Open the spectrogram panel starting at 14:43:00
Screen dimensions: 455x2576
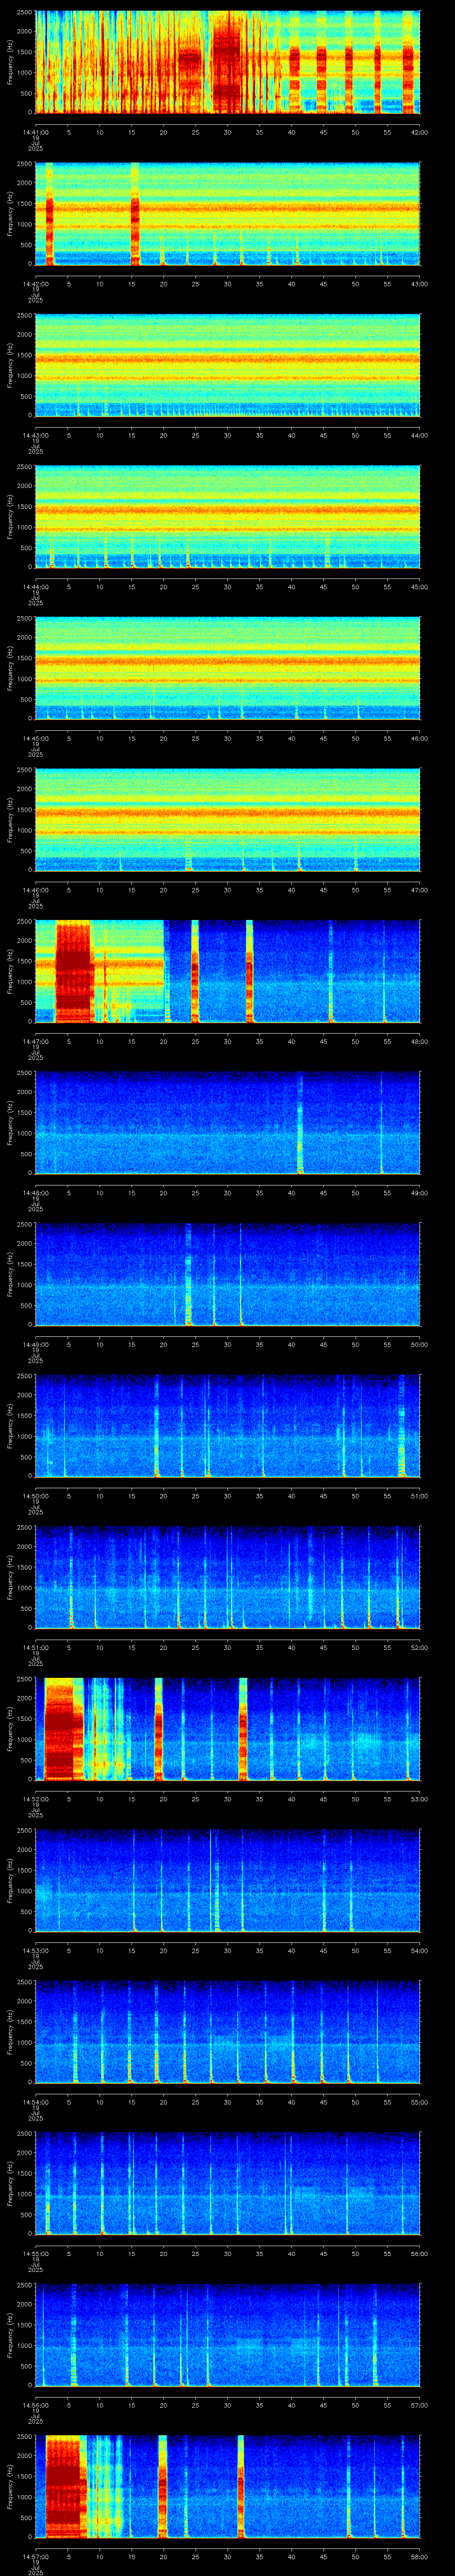coord(227,365)
